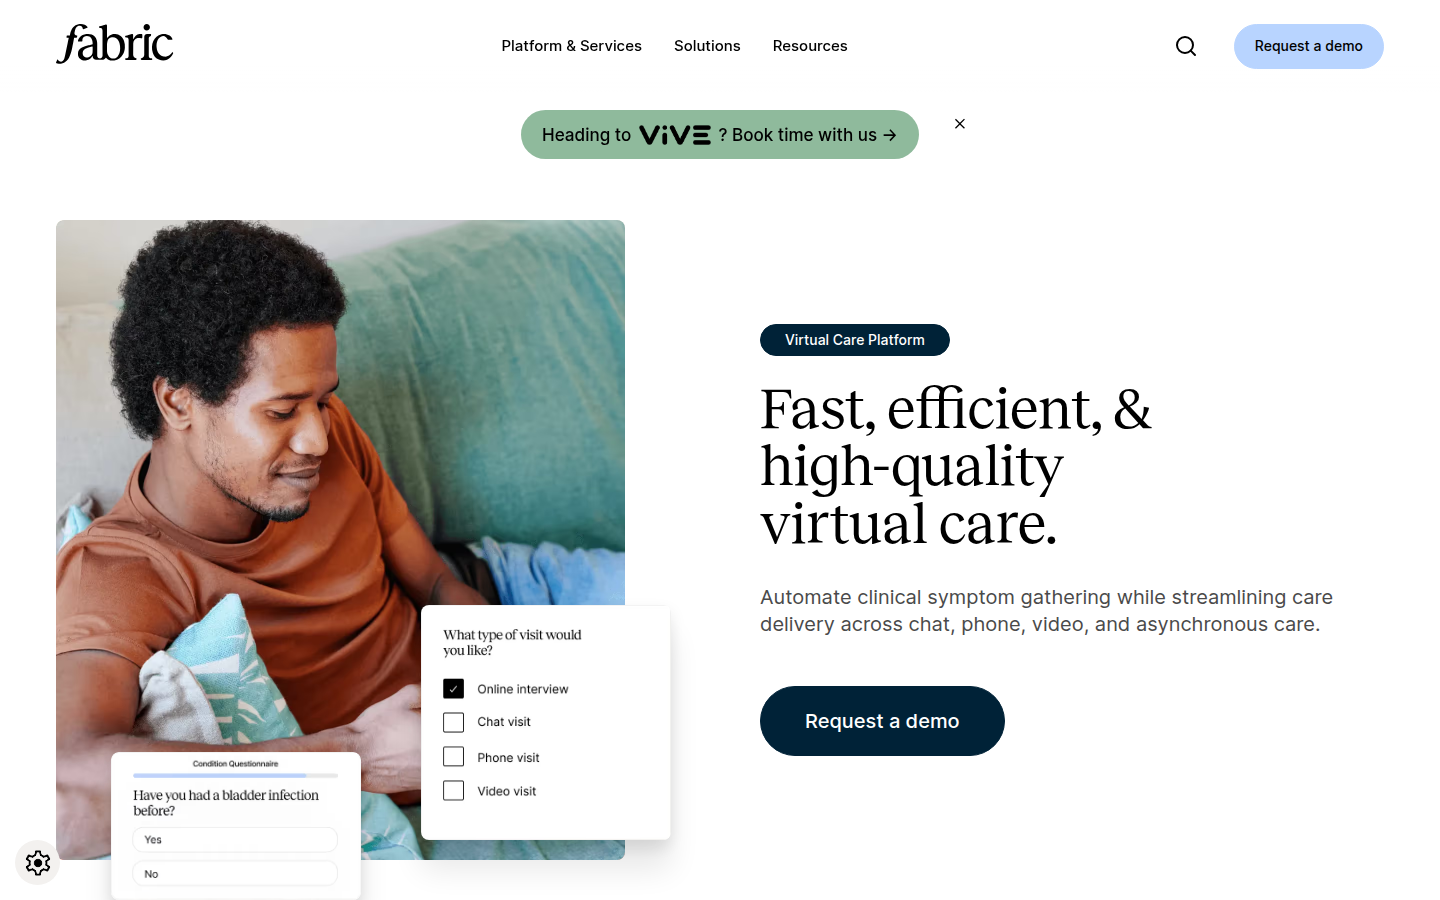The image size is (1440, 900).
Task: Click the ViVE logo in banner
Action: click(675, 135)
